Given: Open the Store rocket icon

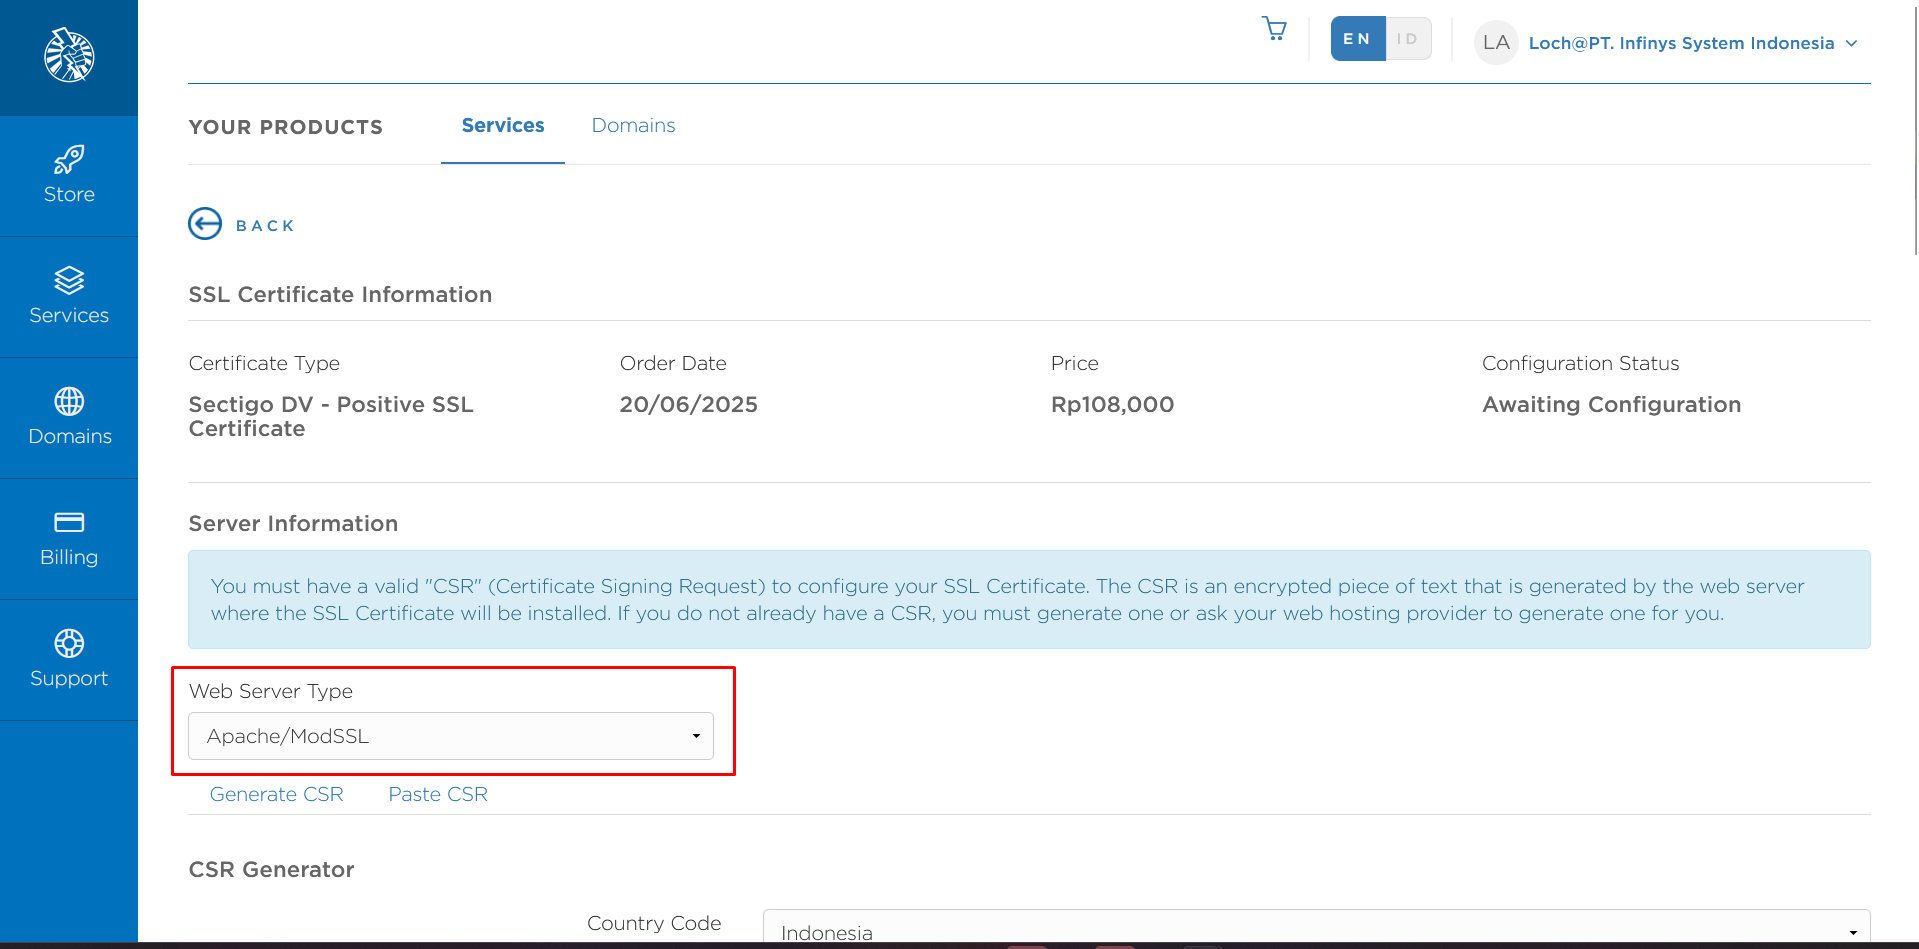Looking at the screenshot, I should pyautogui.click(x=69, y=160).
